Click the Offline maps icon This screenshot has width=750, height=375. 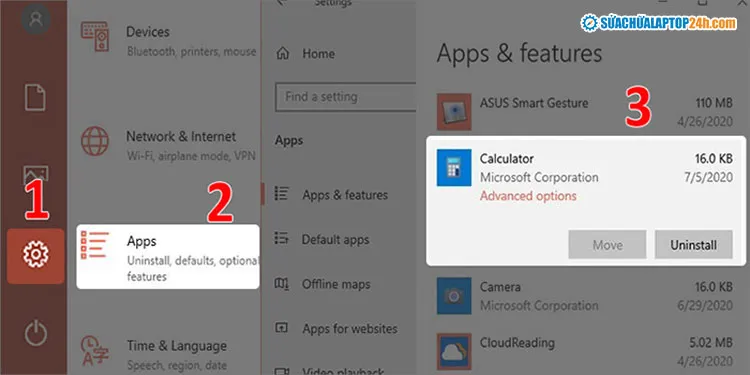coord(281,283)
